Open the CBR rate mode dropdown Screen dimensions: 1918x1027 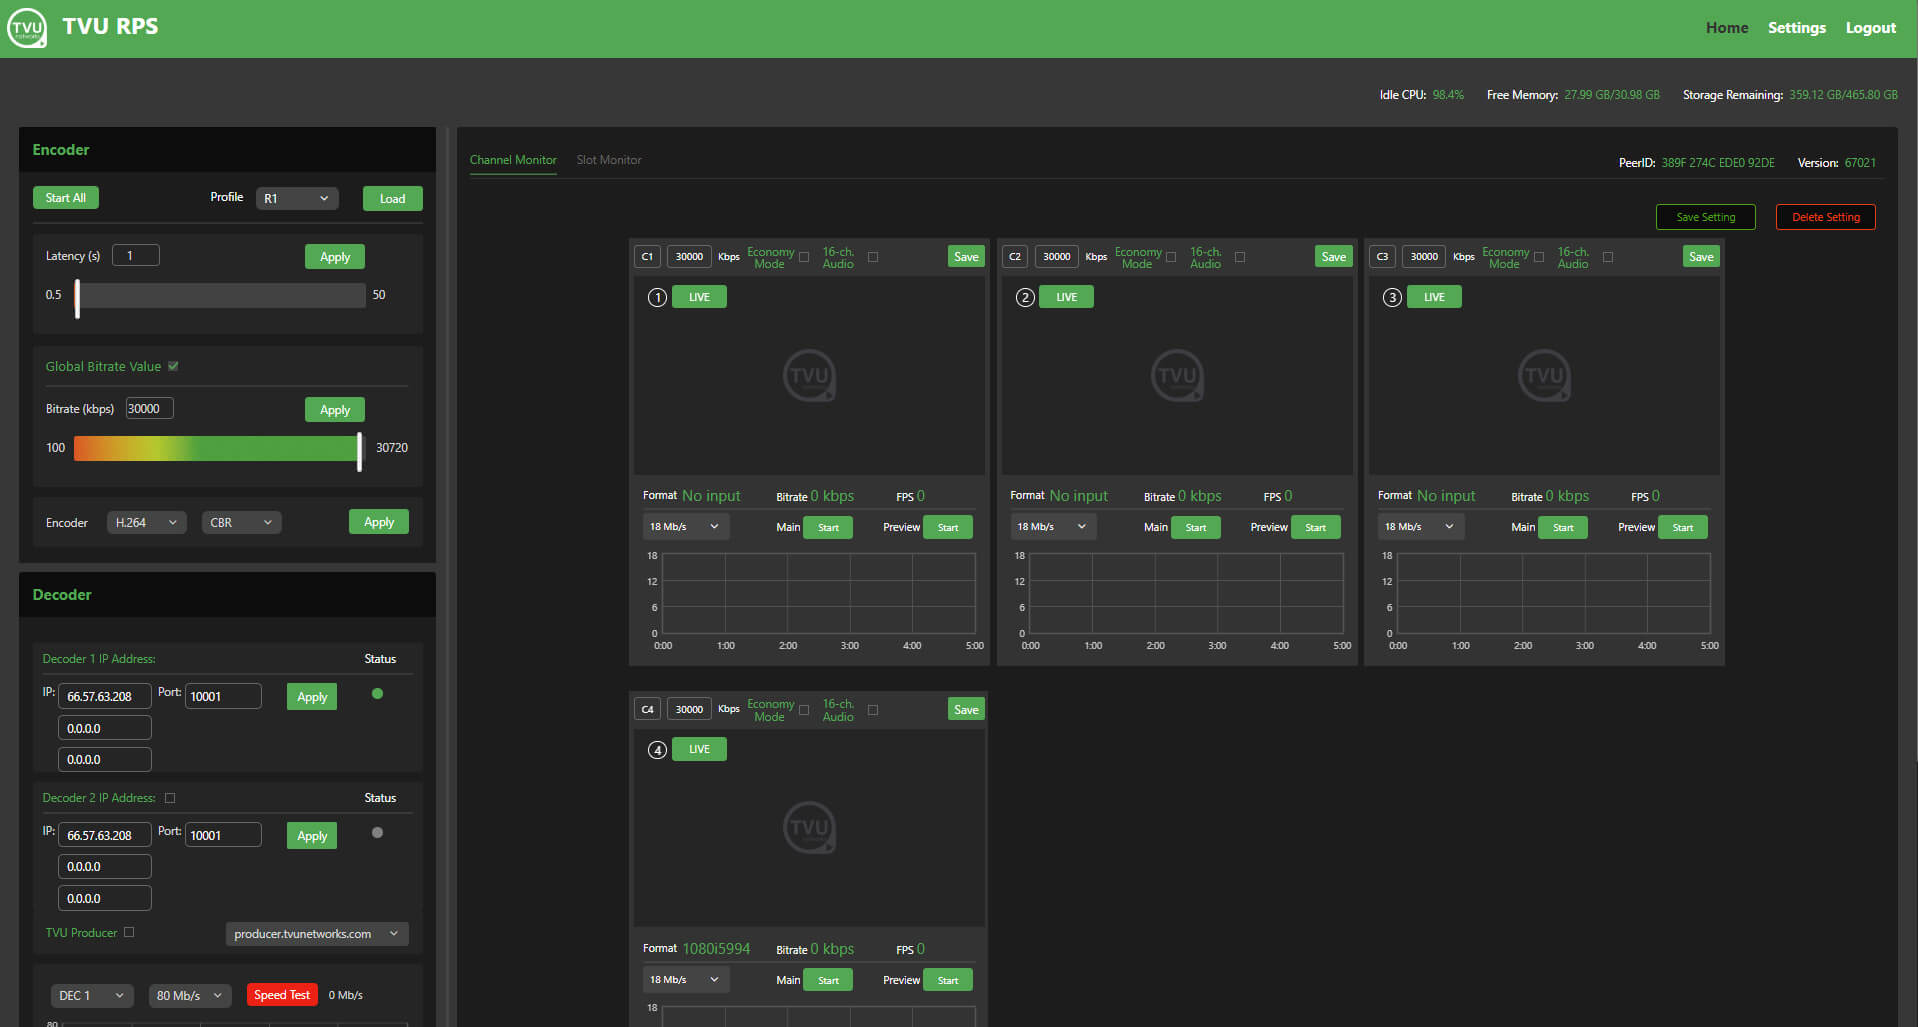(241, 522)
